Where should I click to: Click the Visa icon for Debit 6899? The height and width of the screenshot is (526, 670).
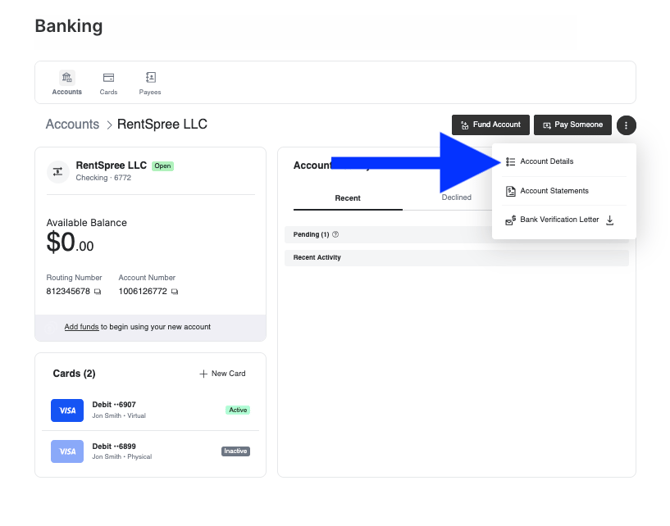[67, 451]
